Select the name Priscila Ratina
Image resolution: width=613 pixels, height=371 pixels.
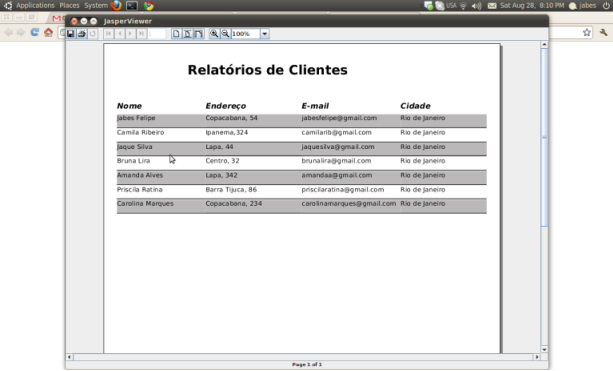pos(140,190)
